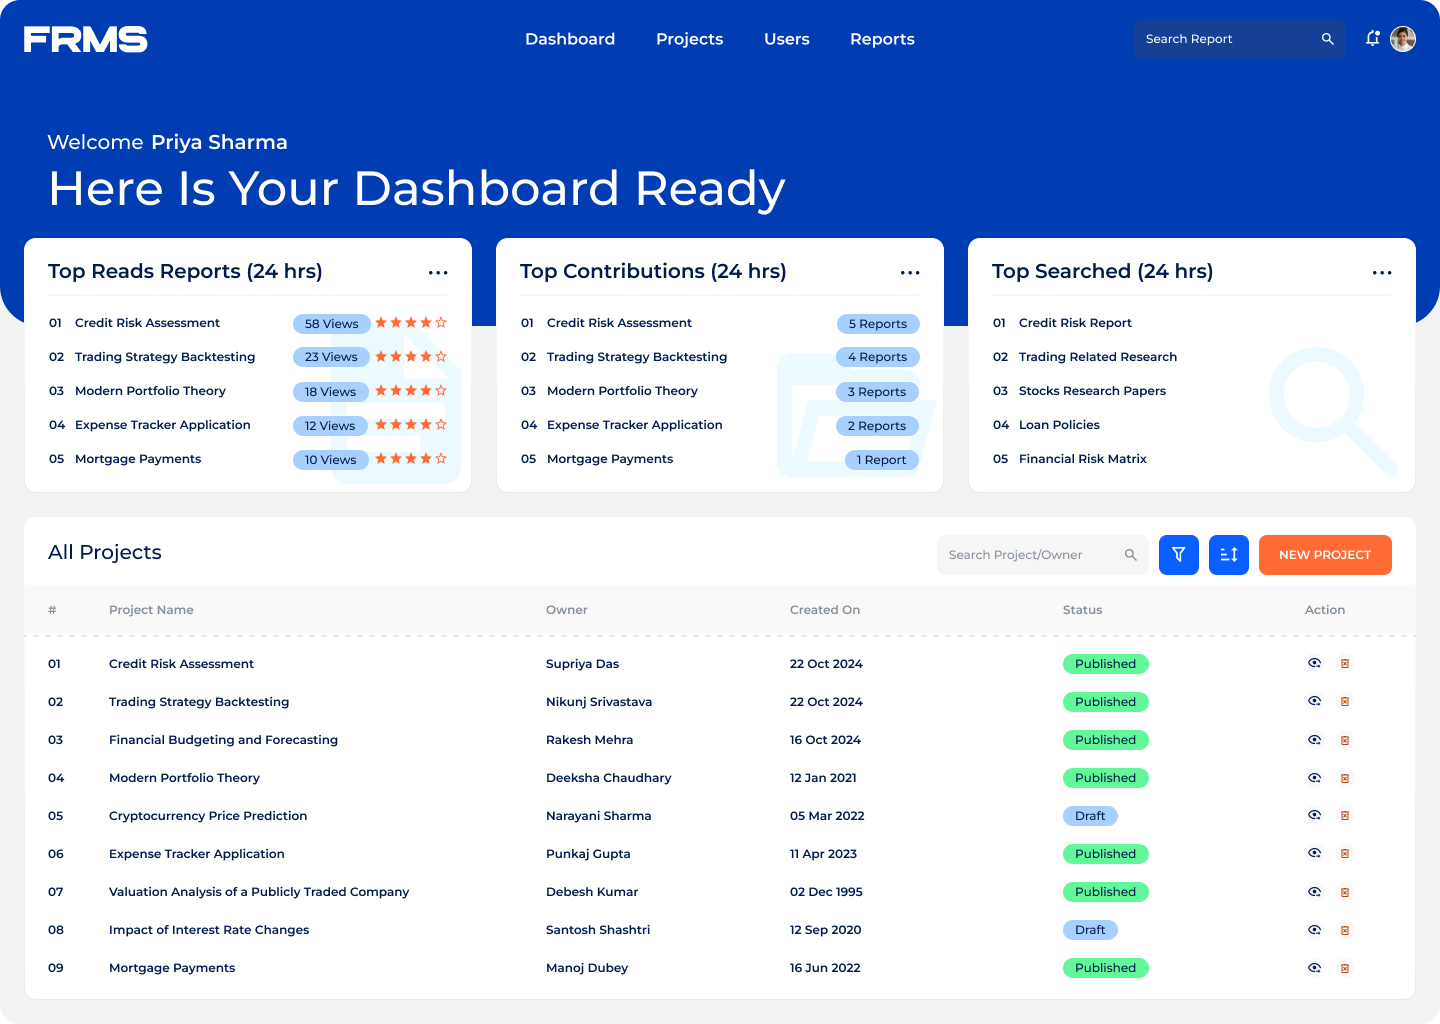Click the filter icon button
Screen dimensions: 1440x1024
(1178, 555)
